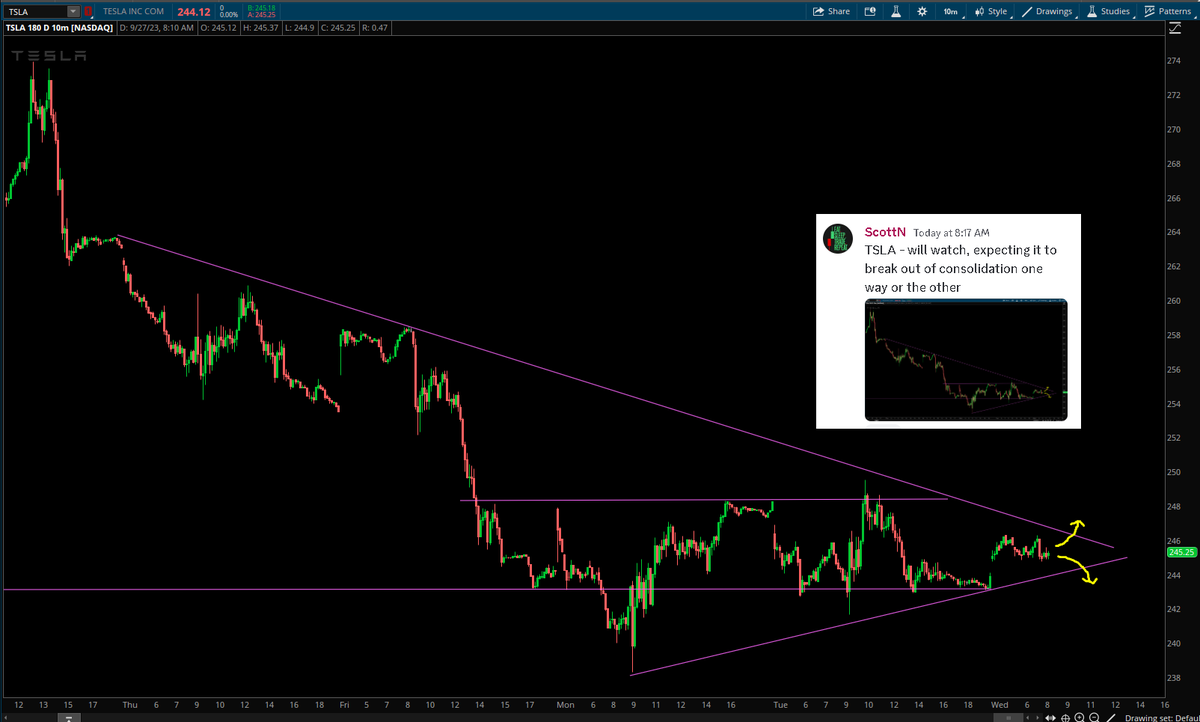1200x722 pixels.
Task: Click the ScottN avatar icon
Action: click(x=837, y=238)
